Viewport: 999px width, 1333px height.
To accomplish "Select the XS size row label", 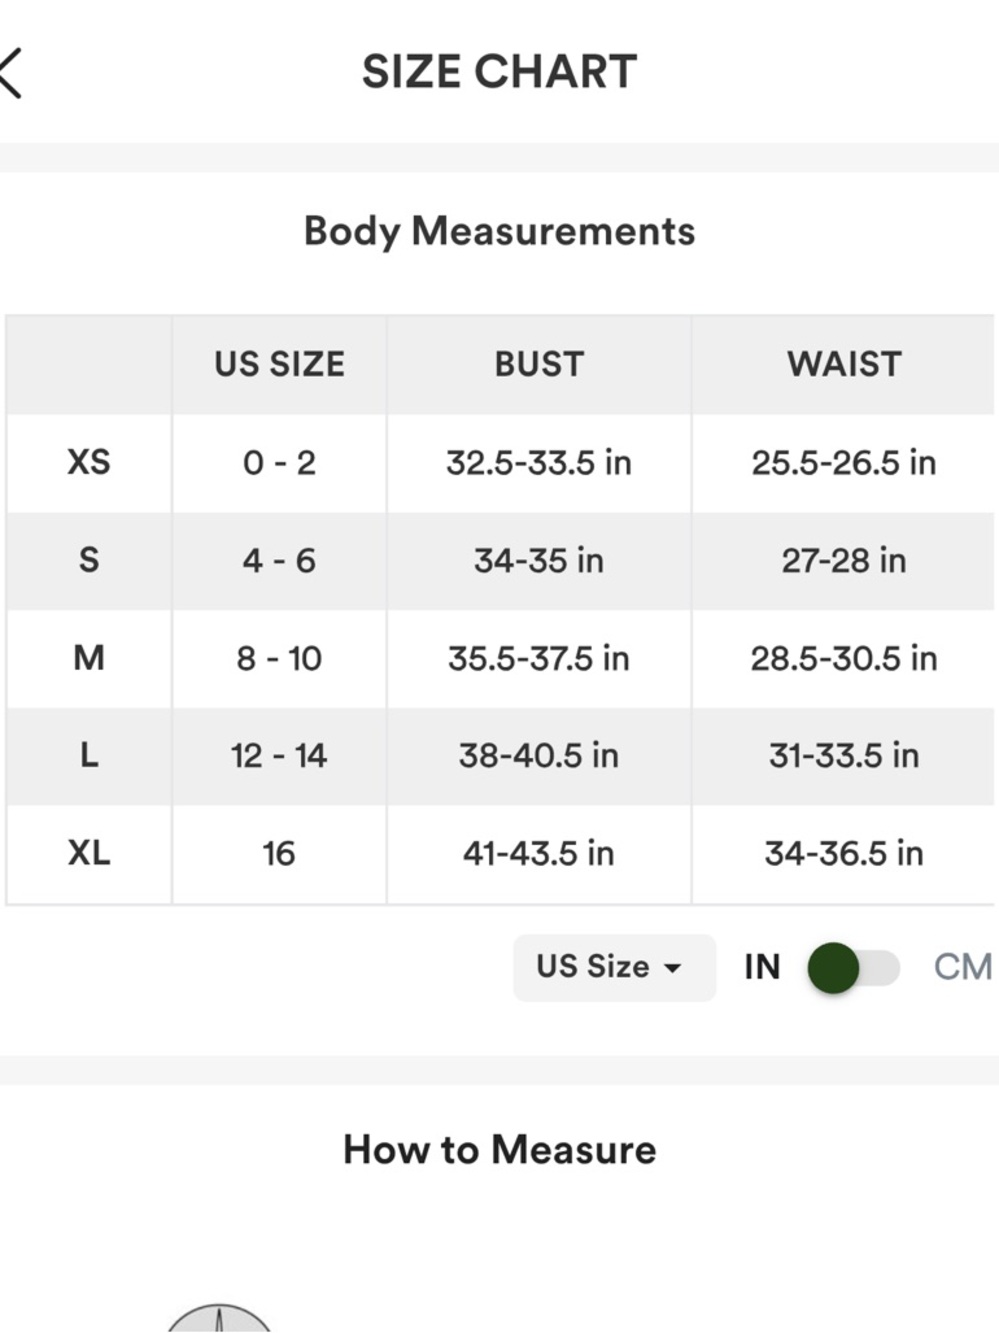I will [89, 462].
